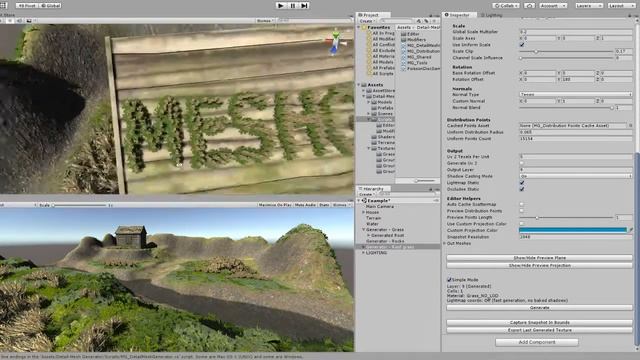Click the MG_Shared script file icon

coord(403,57)
